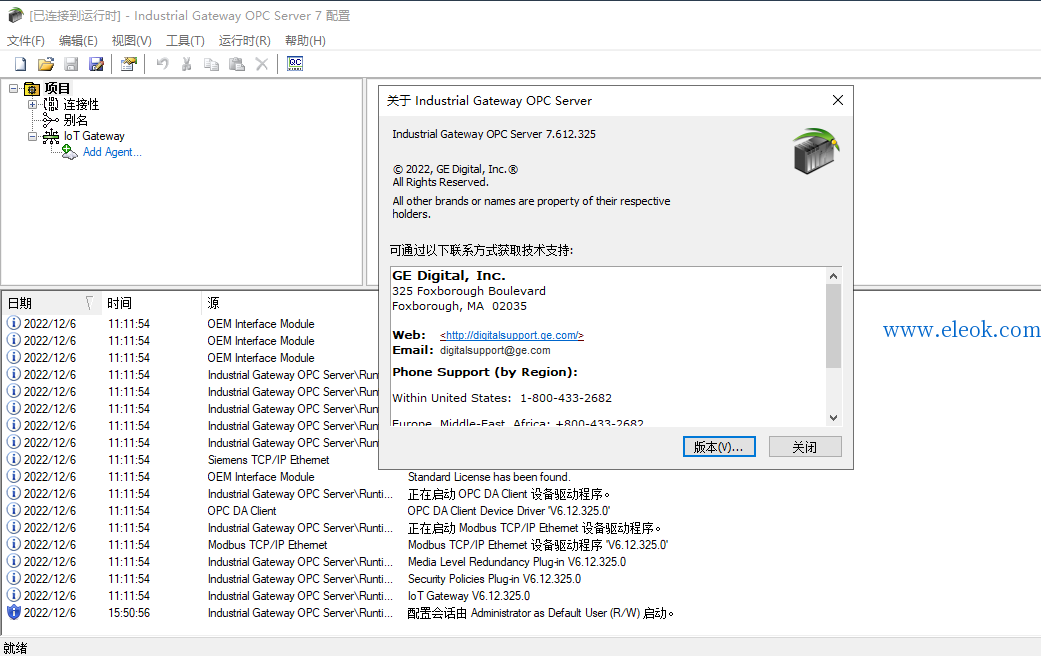Open the 编辑(E) menu
Viewport: 1041px width, 656px height.
tap(78, 41)
